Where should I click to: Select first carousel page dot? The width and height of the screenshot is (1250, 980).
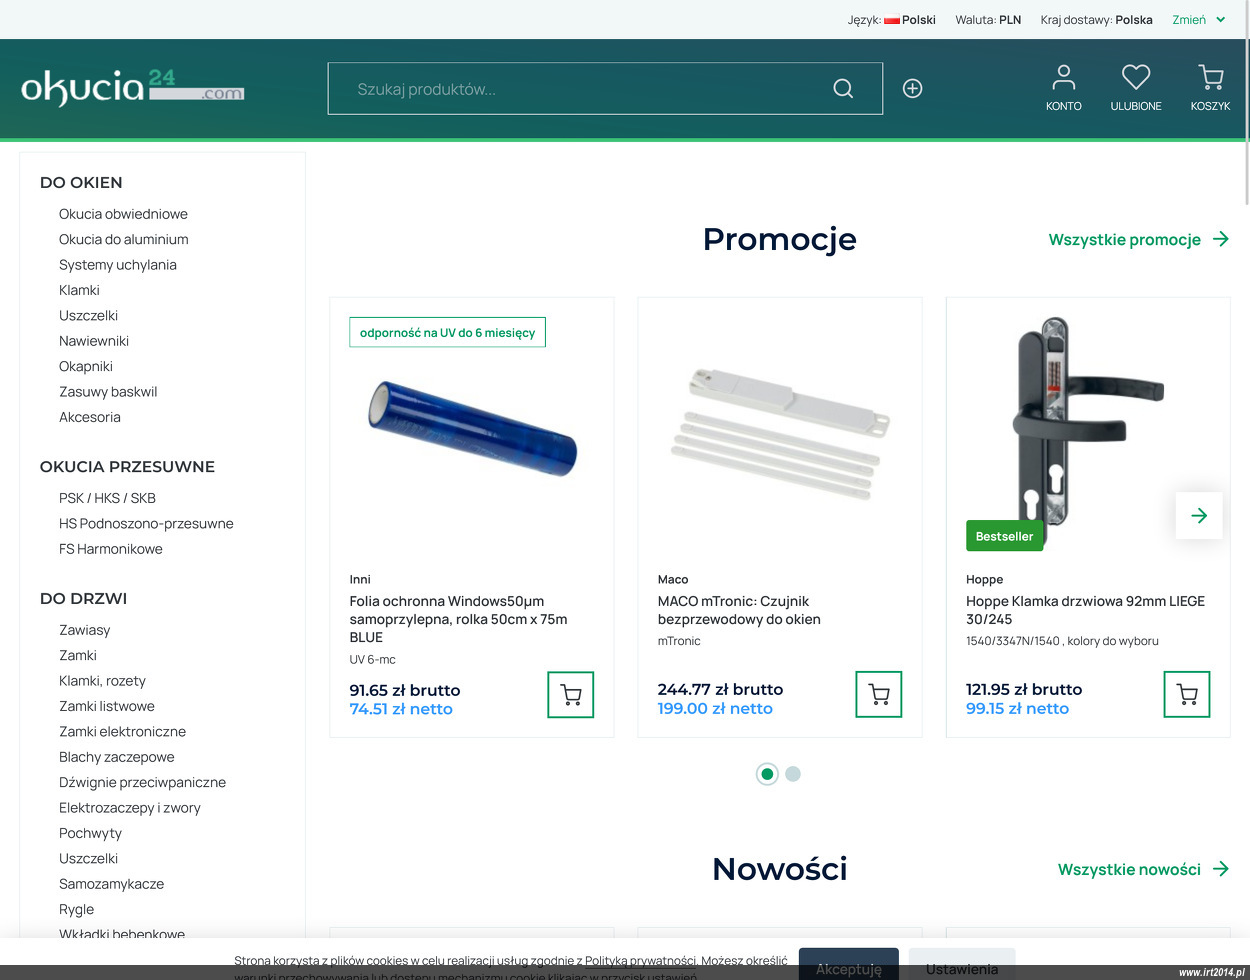[767, 774]
